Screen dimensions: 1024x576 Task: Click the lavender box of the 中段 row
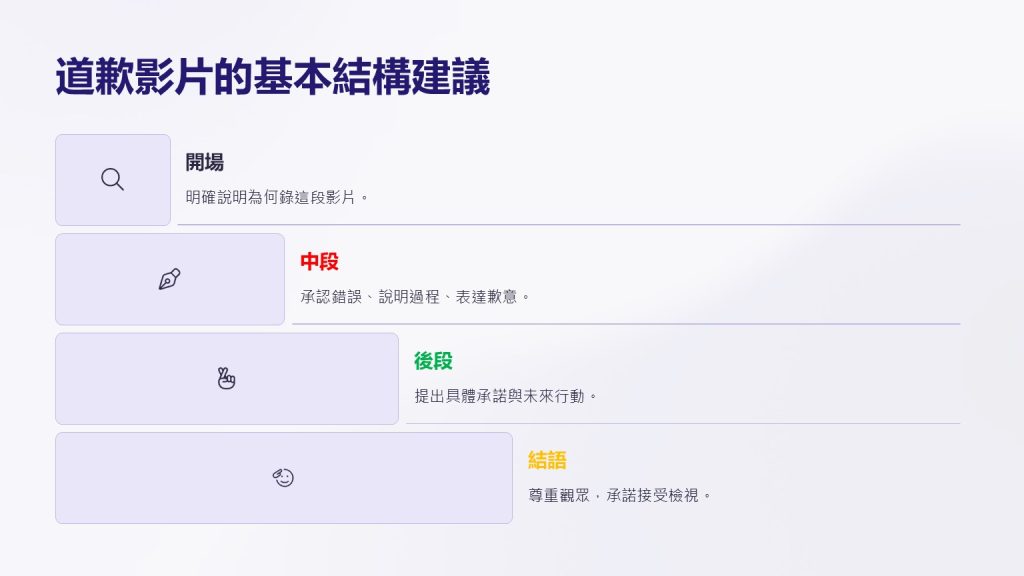tap(170, 280)
